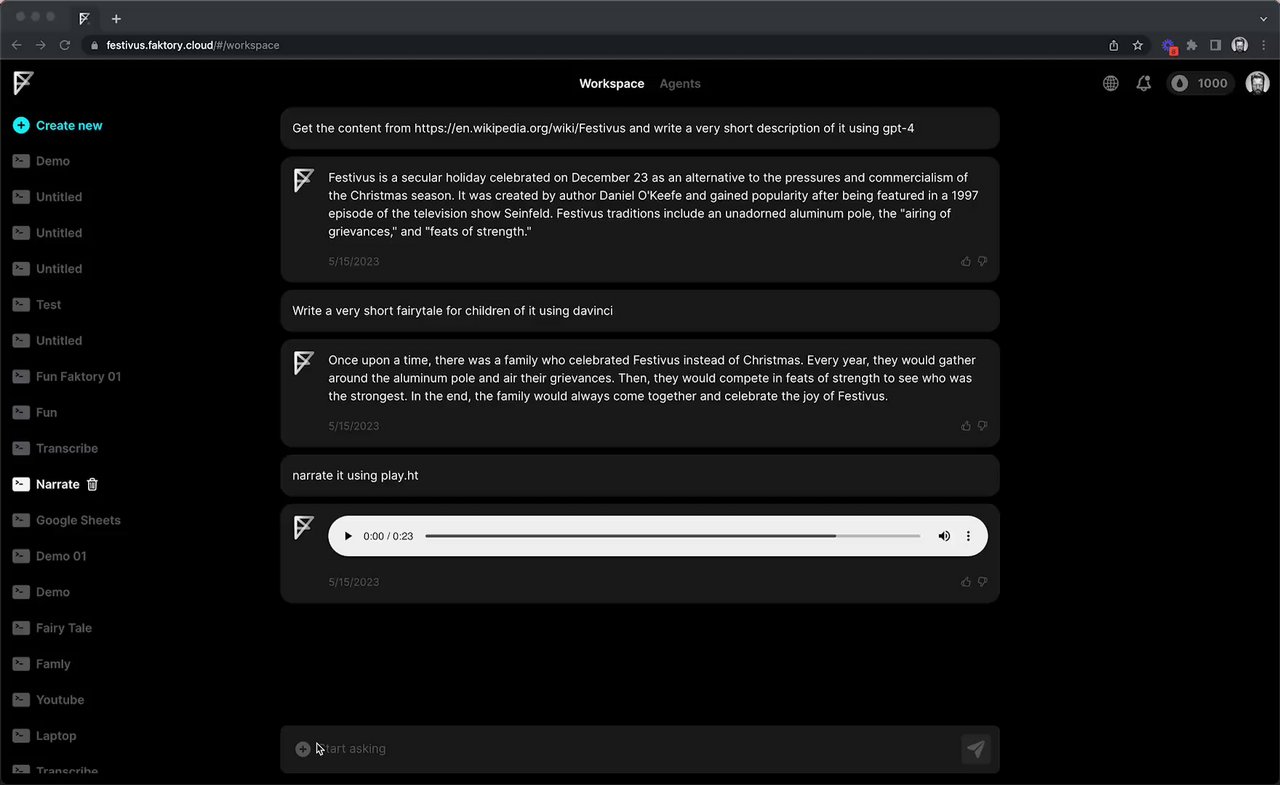This screenshot has height=785, width=1280.
Task: Open the browser tab search chevron
Action: (x=1264, y=19)
